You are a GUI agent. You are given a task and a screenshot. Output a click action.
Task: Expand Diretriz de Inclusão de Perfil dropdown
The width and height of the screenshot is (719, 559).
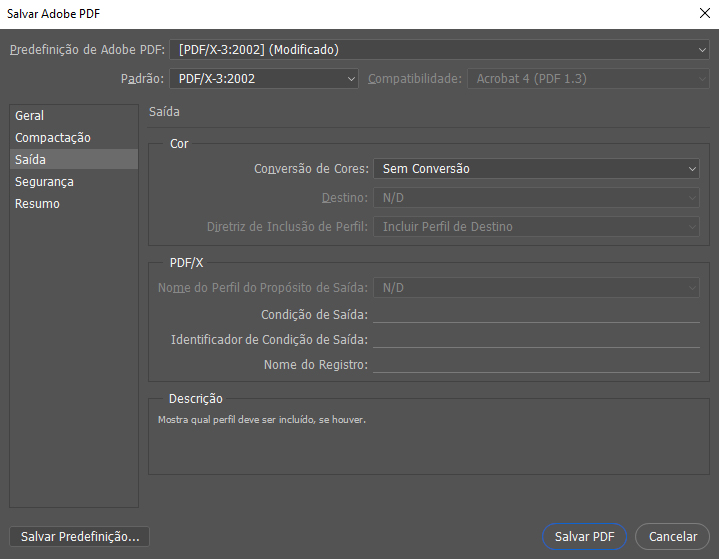[x=536, y=227]
